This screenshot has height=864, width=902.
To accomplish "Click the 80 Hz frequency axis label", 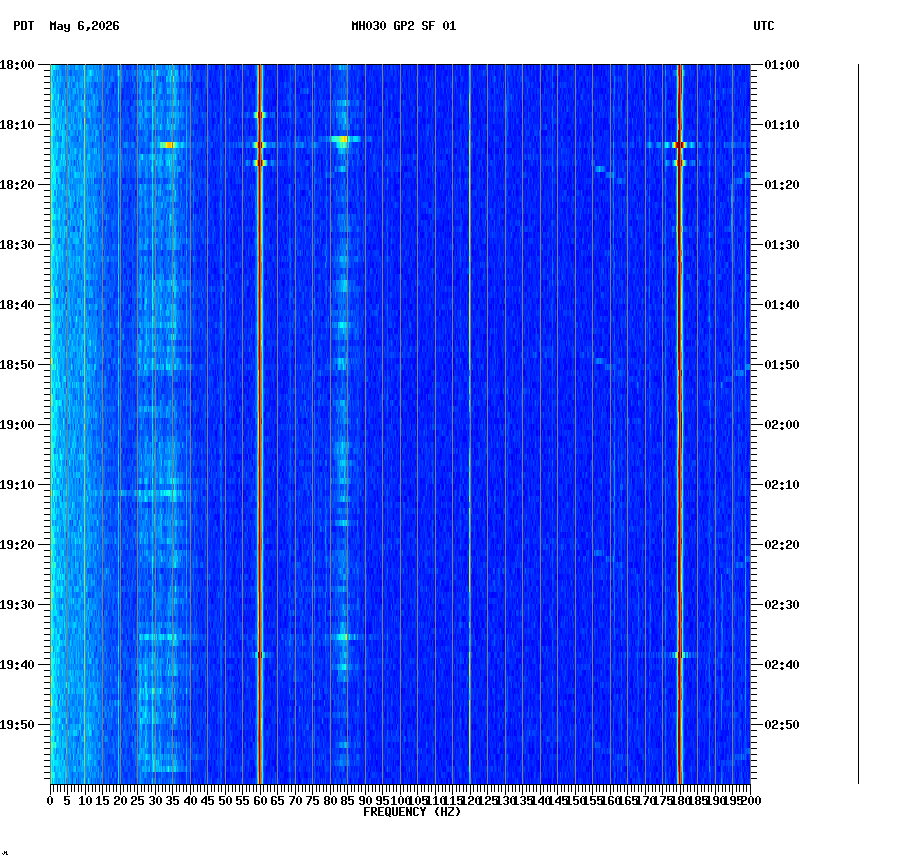I will tap(330, 801).
